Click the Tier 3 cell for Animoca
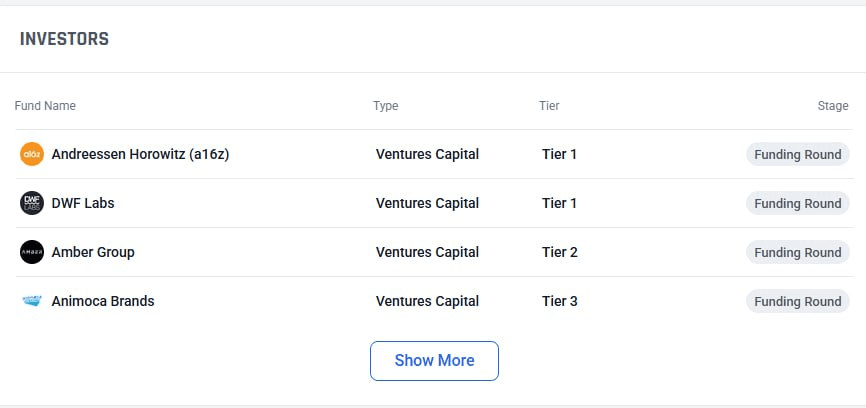This screenshot has height=408, width=866. 559,301
